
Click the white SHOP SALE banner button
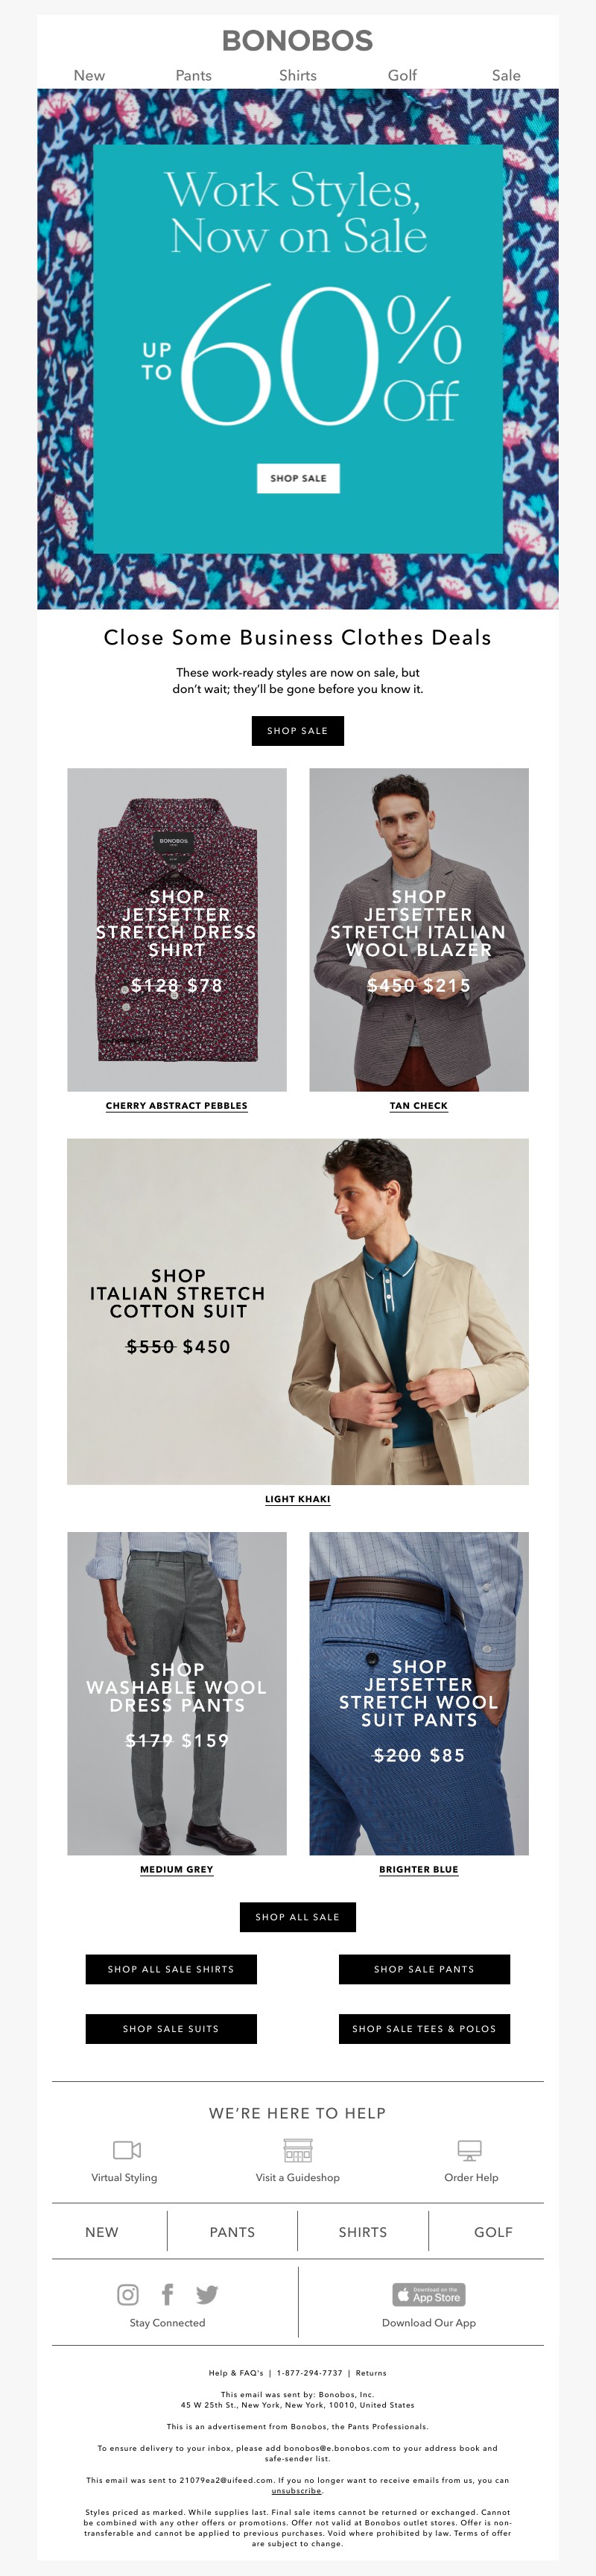(298, 478)
